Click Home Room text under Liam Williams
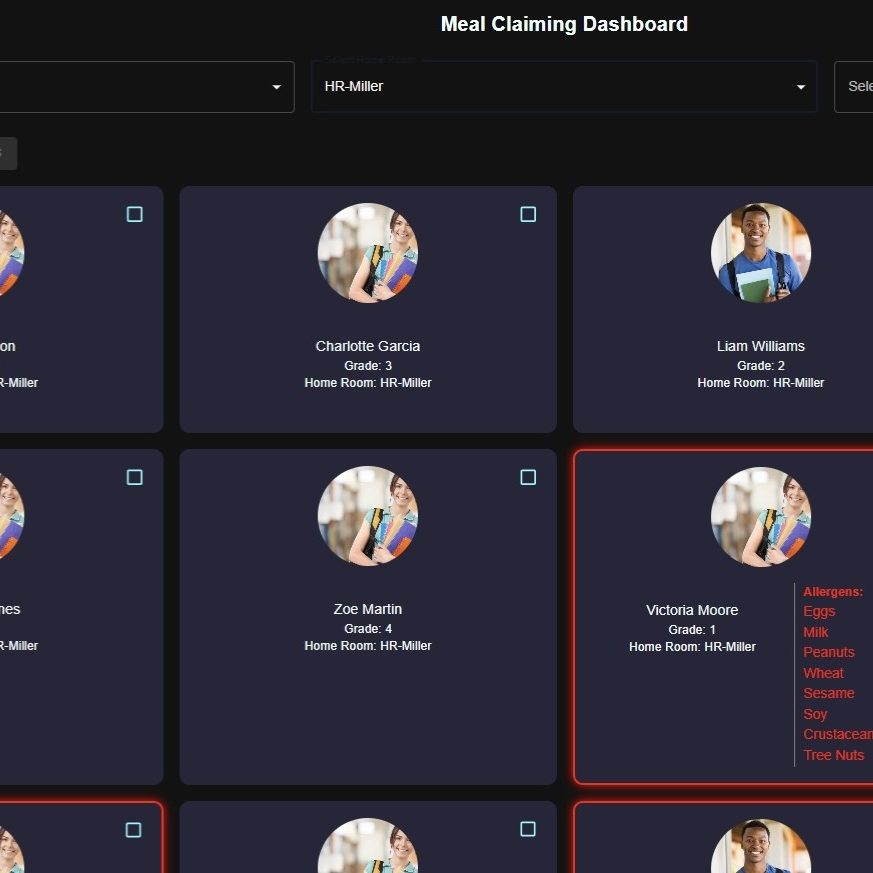873x873 pixels. (x=761, y=383)
